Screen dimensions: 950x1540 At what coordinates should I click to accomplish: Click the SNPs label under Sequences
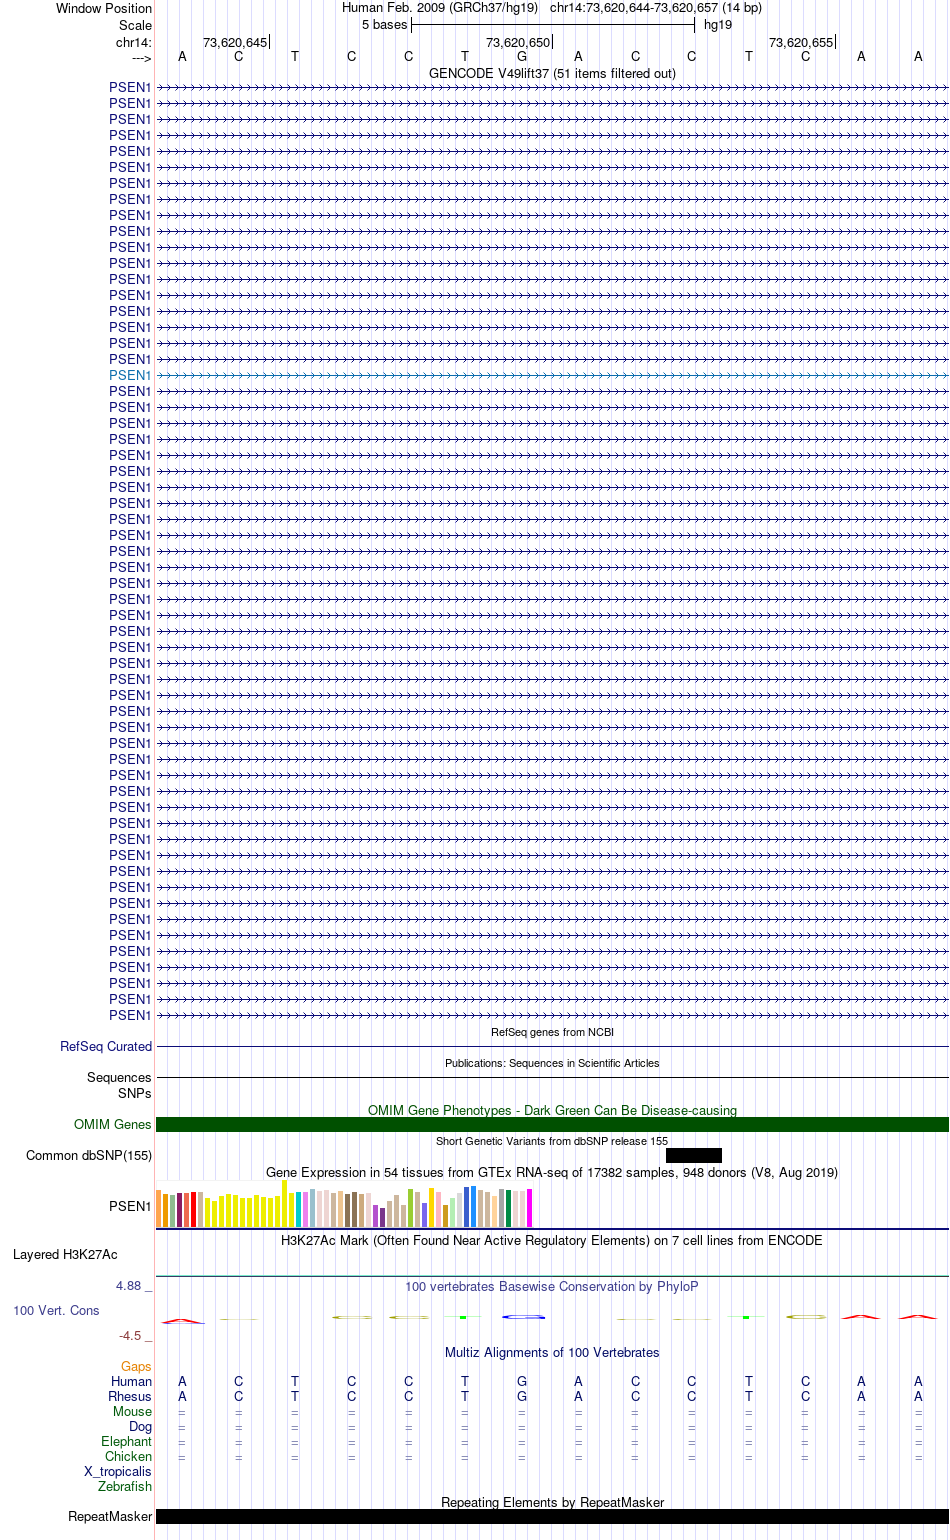point(135,1094)
